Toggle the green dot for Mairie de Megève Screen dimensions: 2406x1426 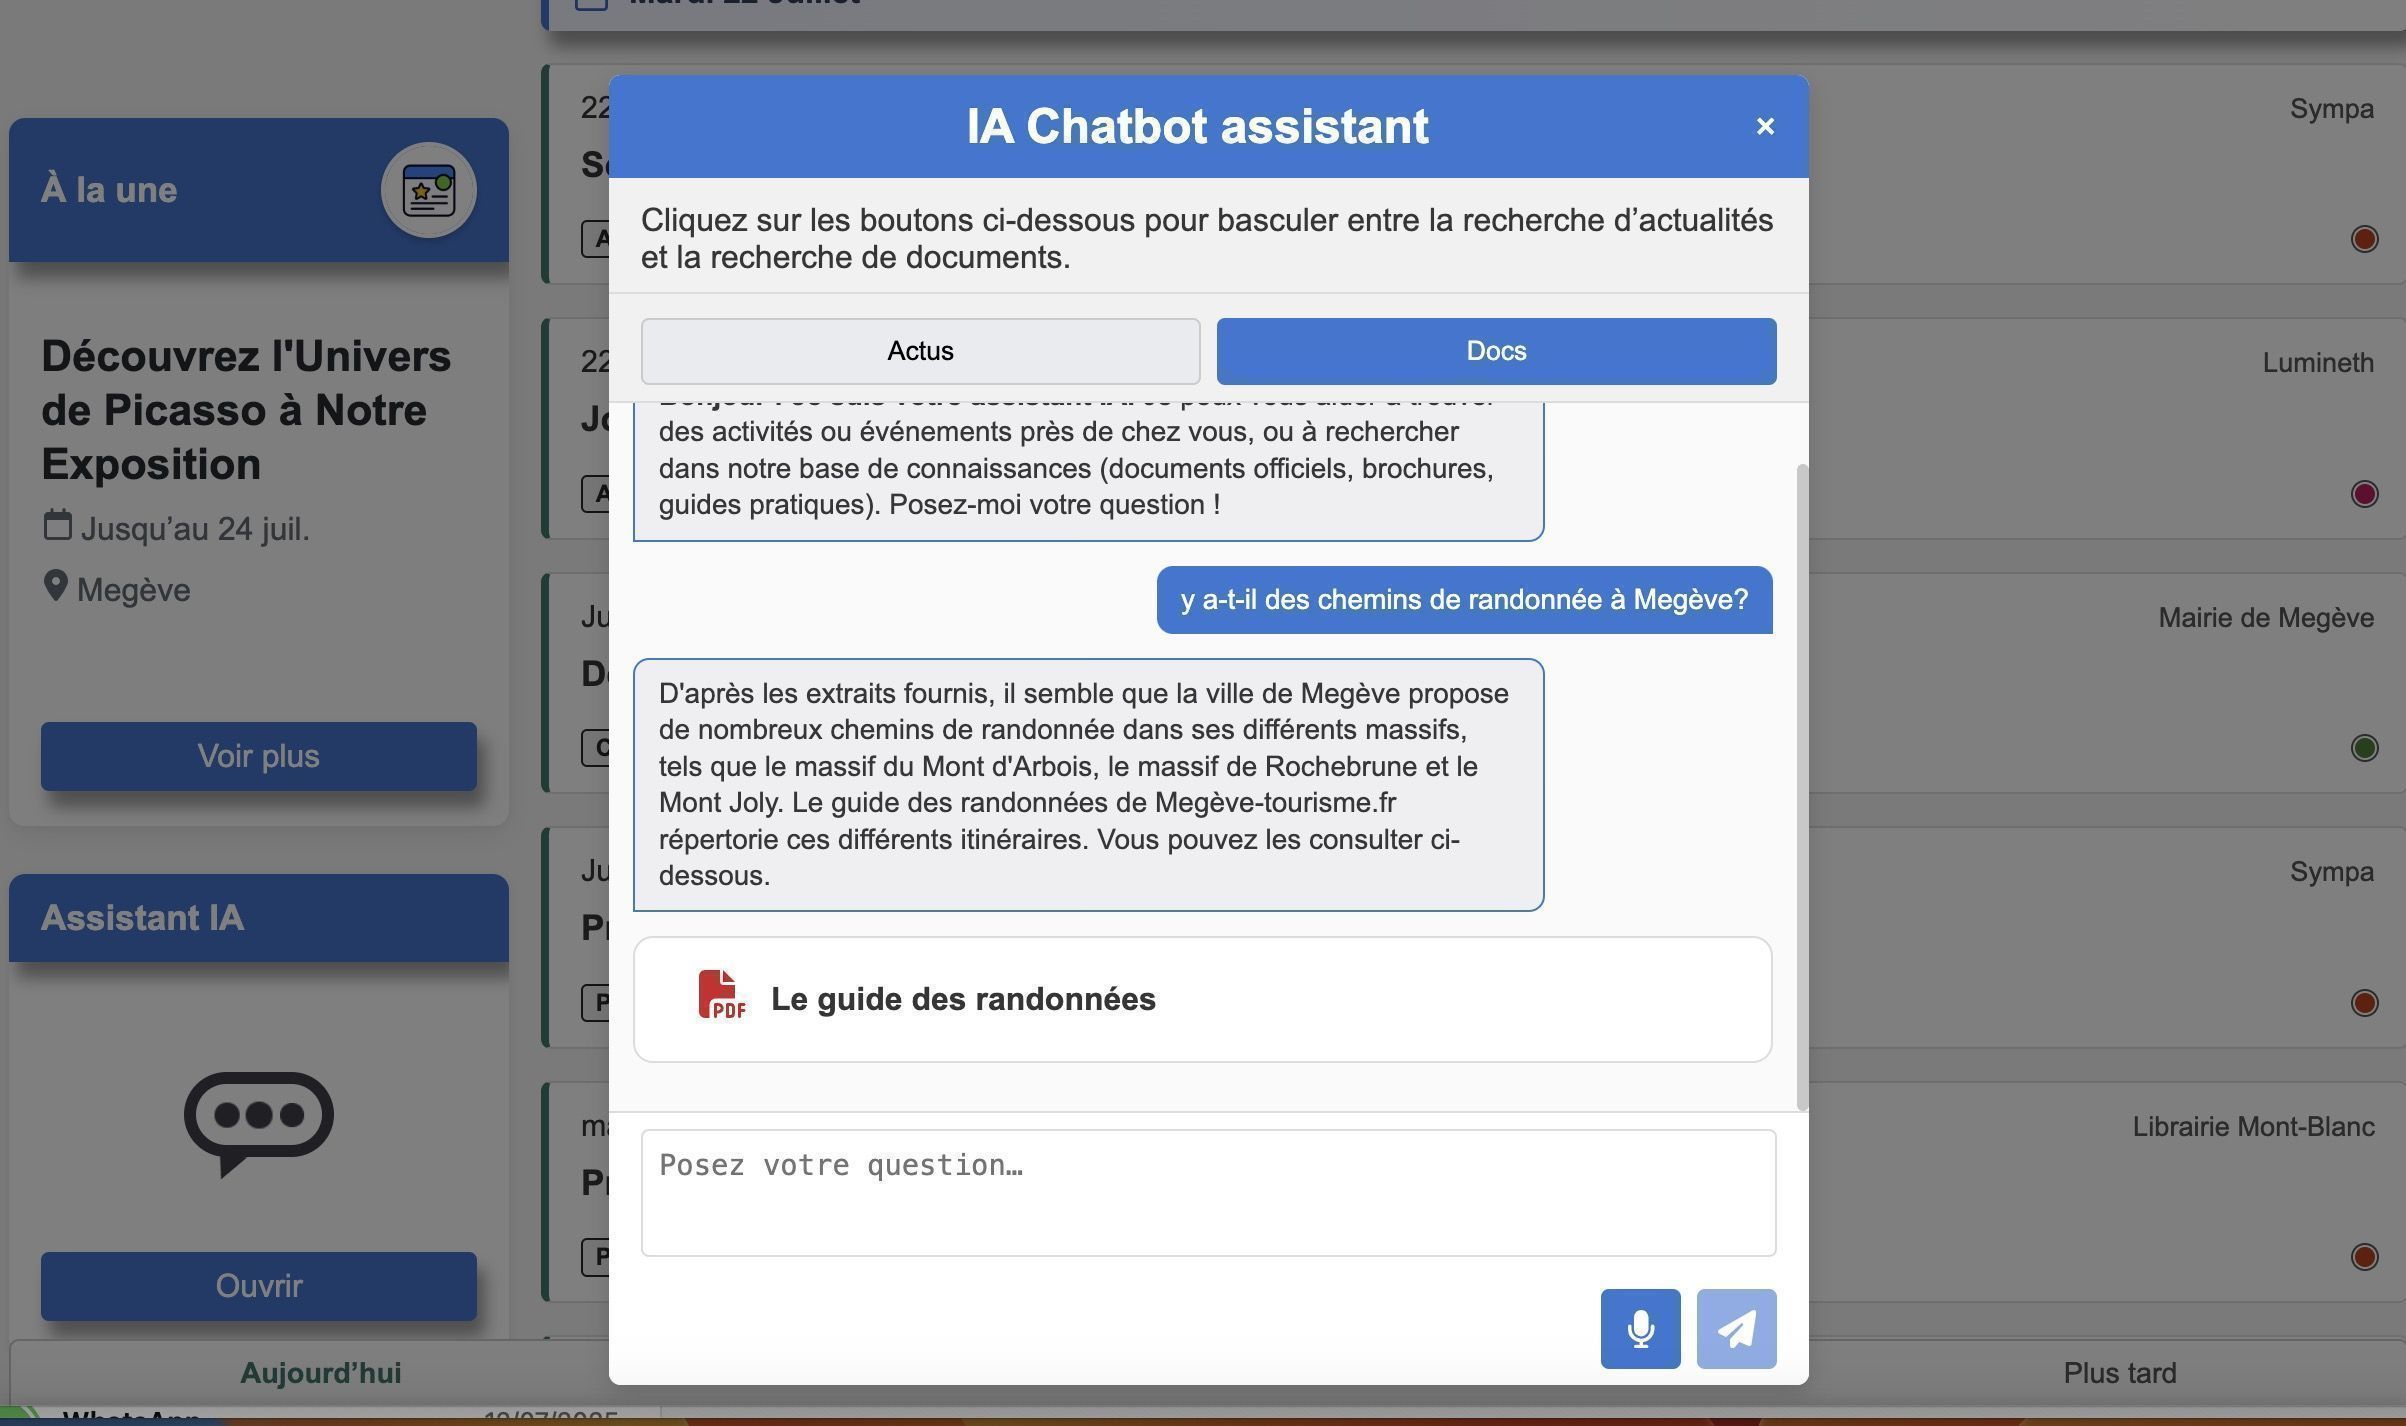(2363, 748)
